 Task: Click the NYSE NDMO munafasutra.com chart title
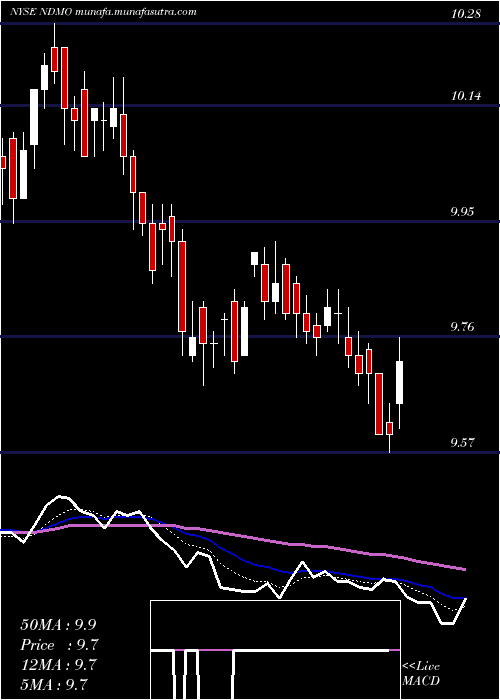[x=103, y=12]
